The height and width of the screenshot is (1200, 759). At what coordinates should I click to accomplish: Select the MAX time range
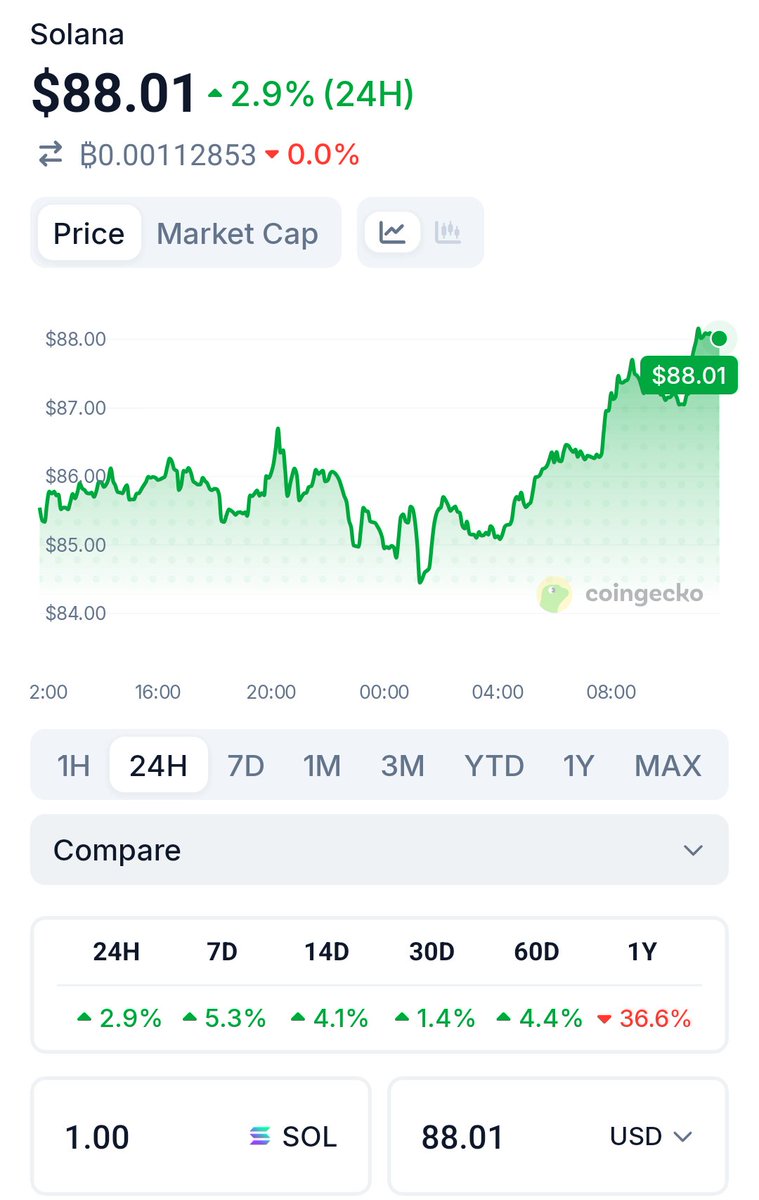click(x=667, y=766)
